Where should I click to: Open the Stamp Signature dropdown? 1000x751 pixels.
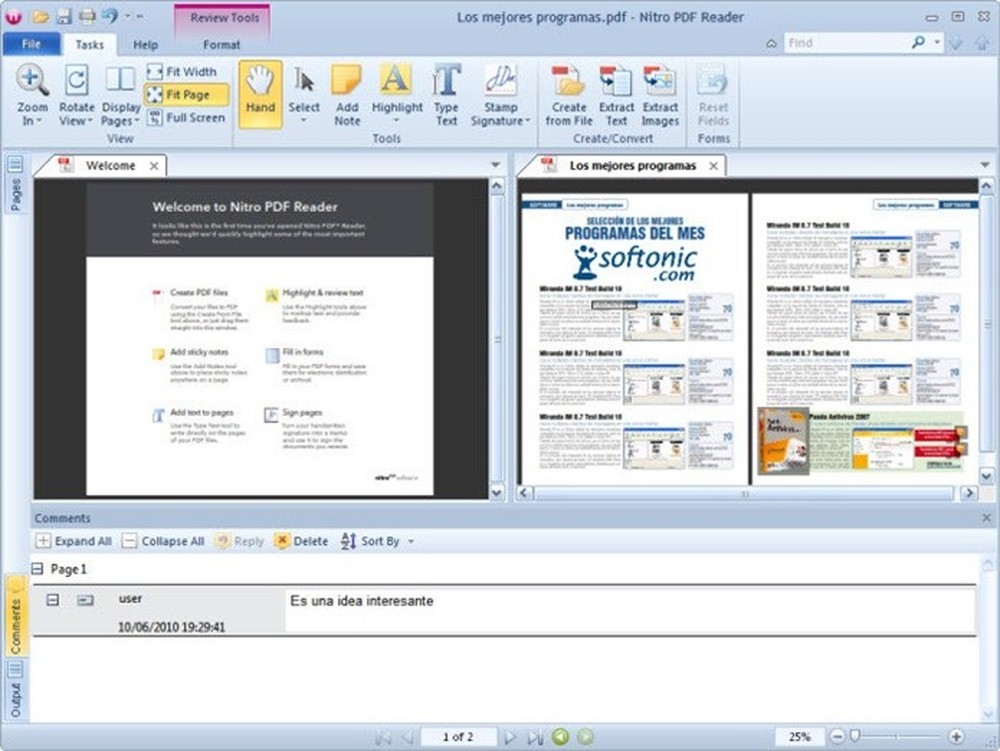click(x=498, y=95)
